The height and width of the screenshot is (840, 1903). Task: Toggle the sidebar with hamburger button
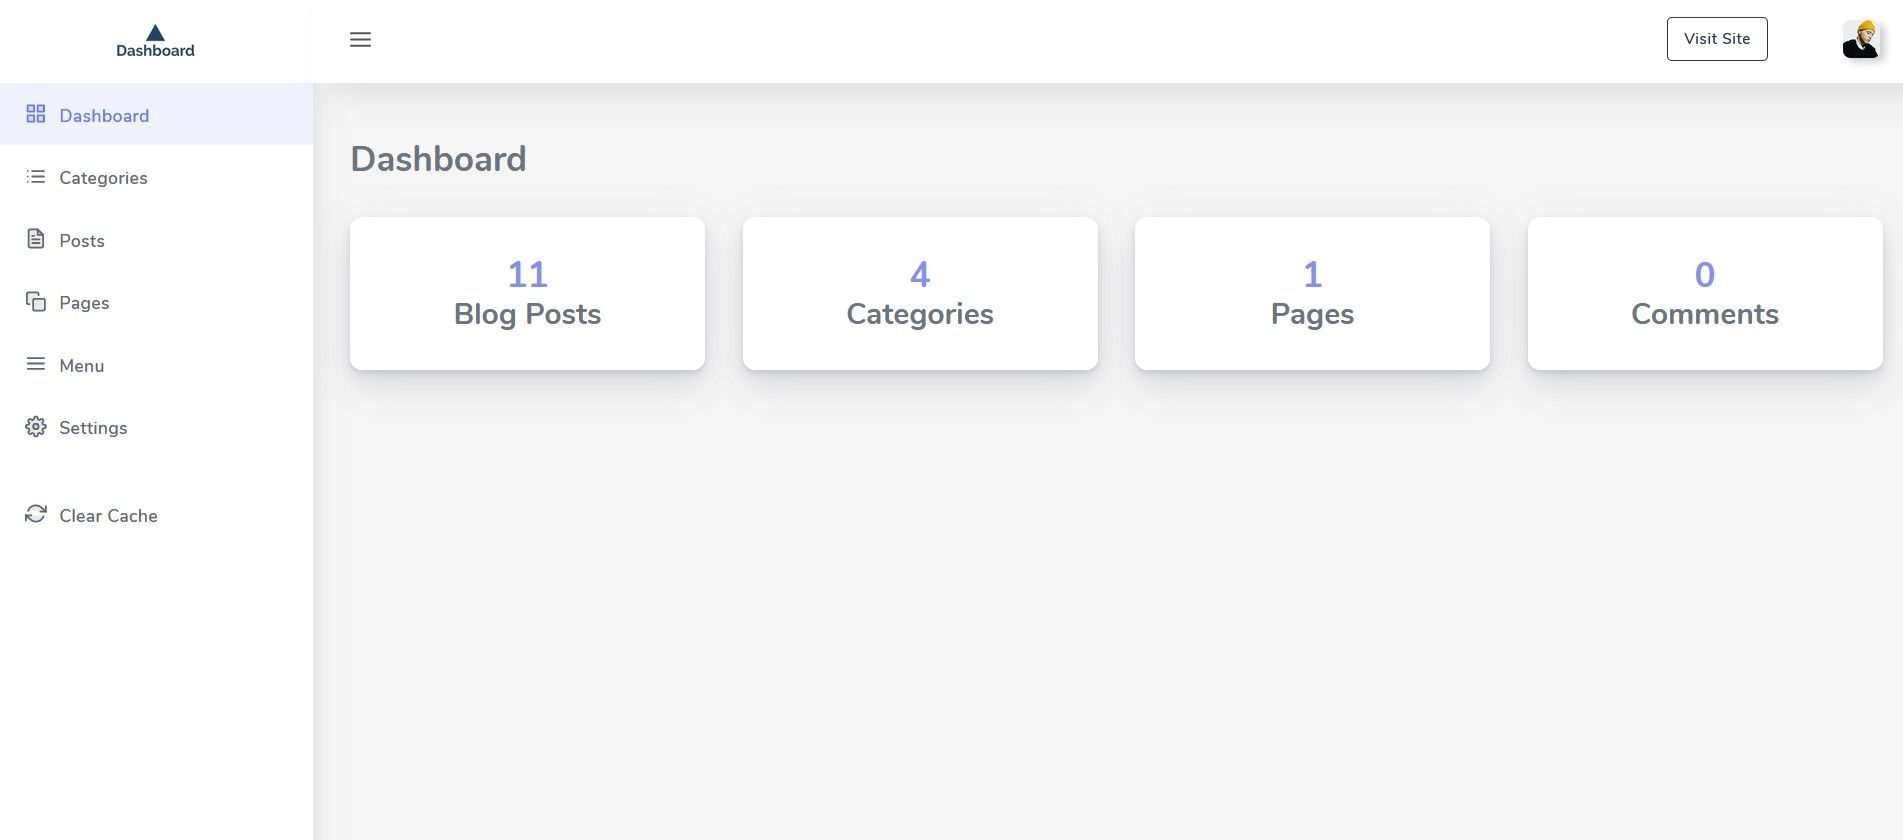(360, 40)
